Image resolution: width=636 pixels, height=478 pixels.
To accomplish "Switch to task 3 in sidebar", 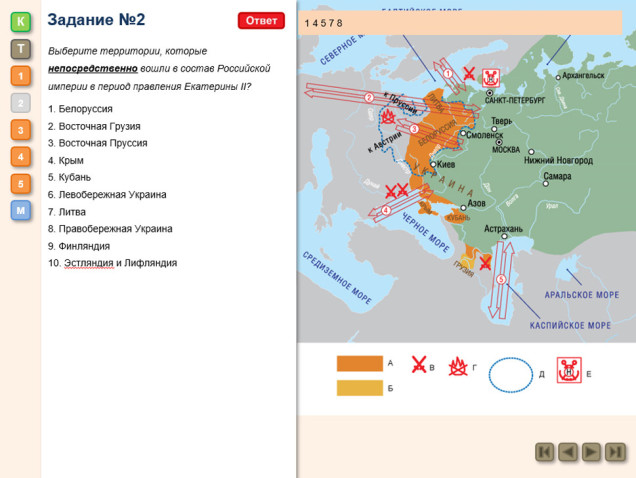I will (x=20, y=129).
